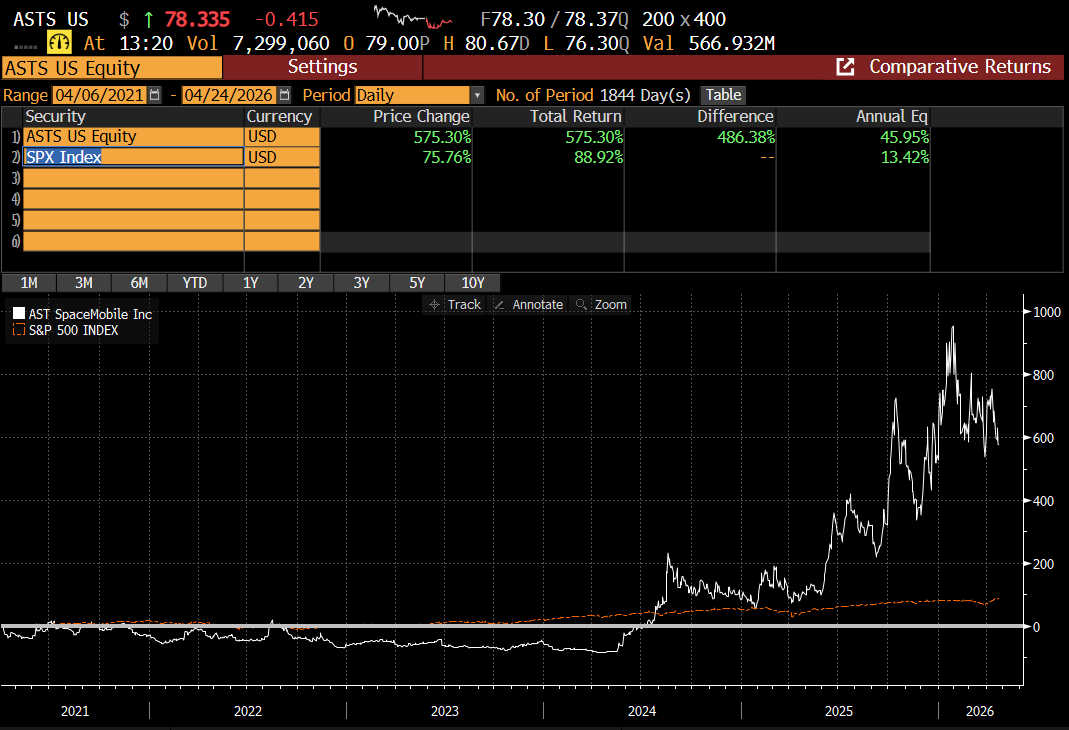Click the Track button label
Viewport: 1069px width, 730px height.
pos(464,305)
